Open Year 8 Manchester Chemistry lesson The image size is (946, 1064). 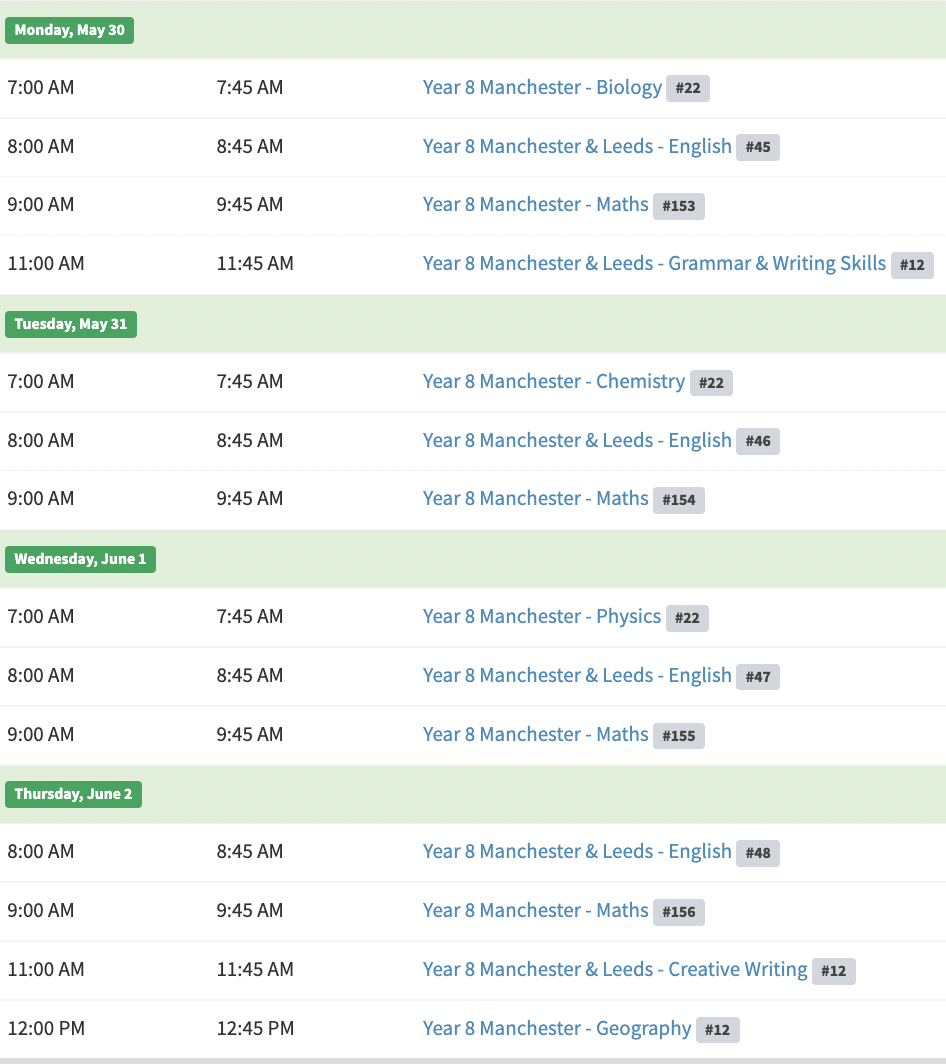point(554,381)
